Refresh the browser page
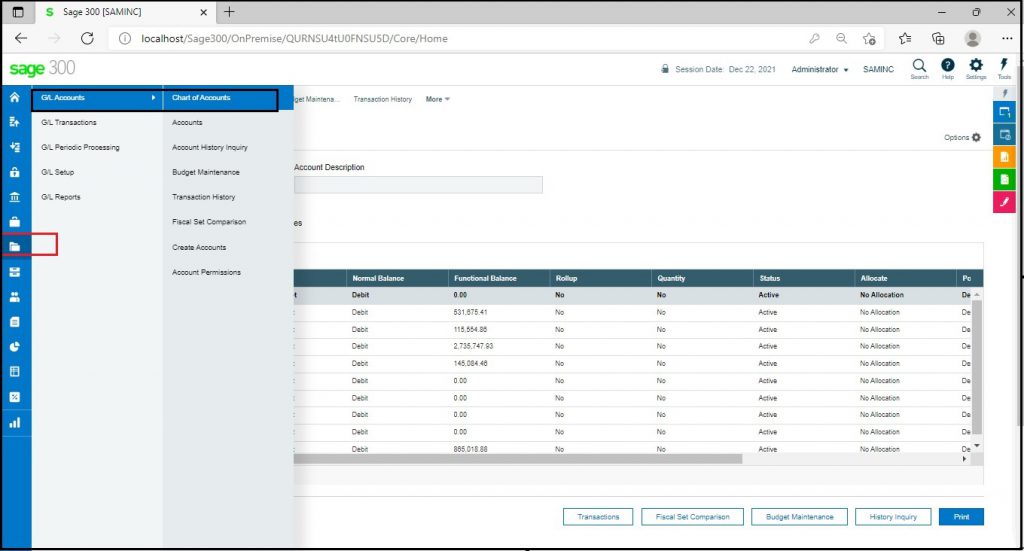Image resolution: width=1024 pixels, height=551 pixels. pos(87,39)
